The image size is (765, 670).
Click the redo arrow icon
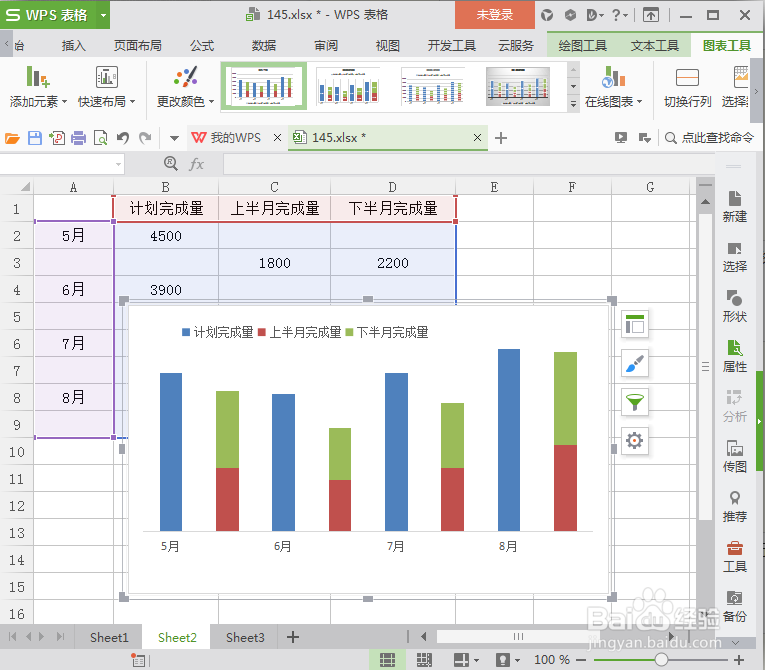pos(145,138)
